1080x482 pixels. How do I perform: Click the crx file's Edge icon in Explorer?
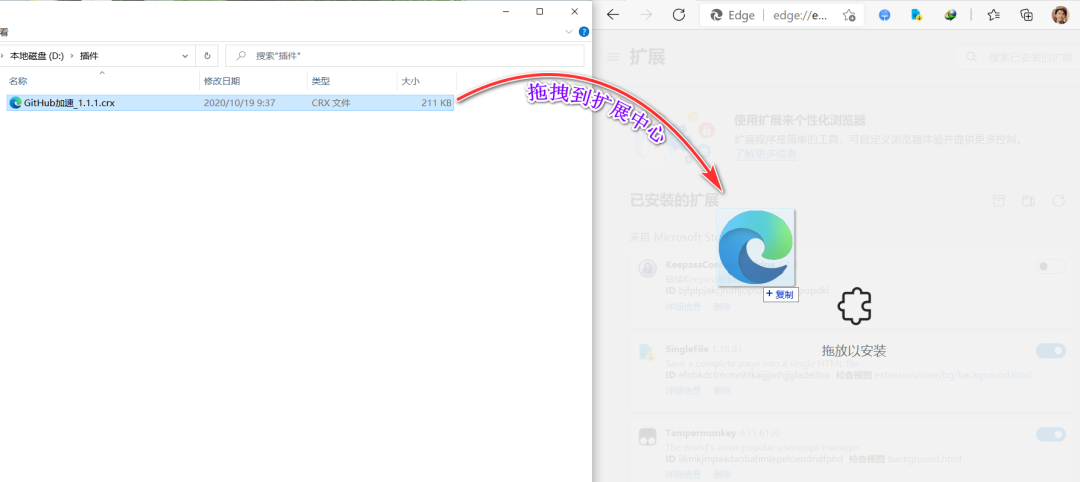coord(16,103)
